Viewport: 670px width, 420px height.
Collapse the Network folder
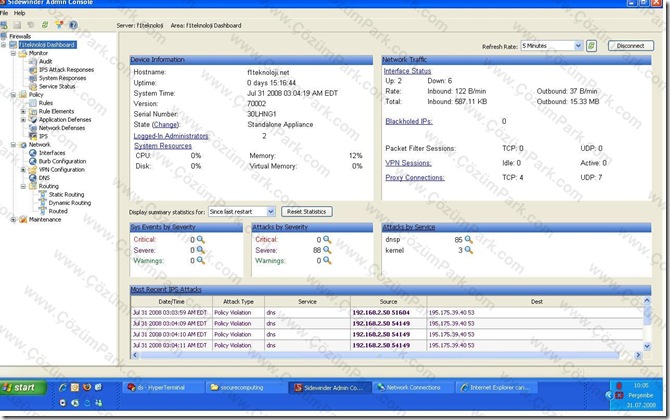13,144
